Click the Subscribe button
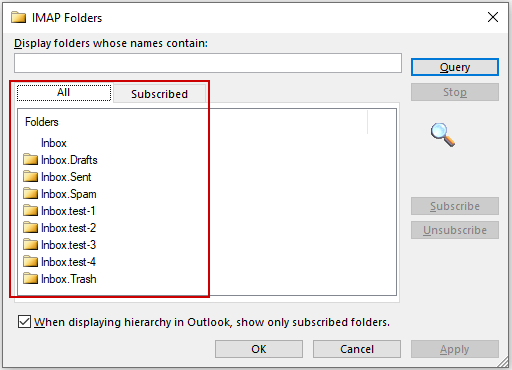The height and width of the screenshot is (370, 512). click(455, 206)
